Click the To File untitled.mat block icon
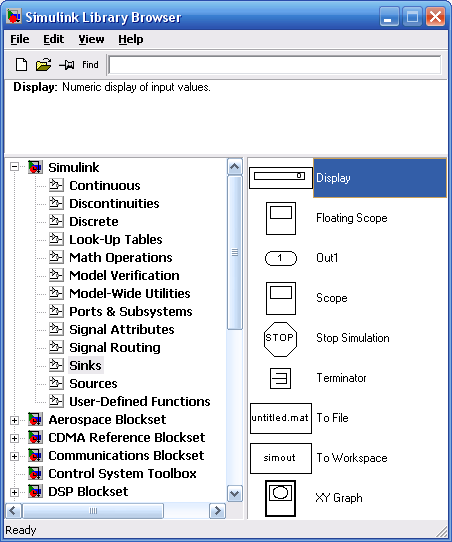This screenshot has height=542, width=452. (281, 418)
